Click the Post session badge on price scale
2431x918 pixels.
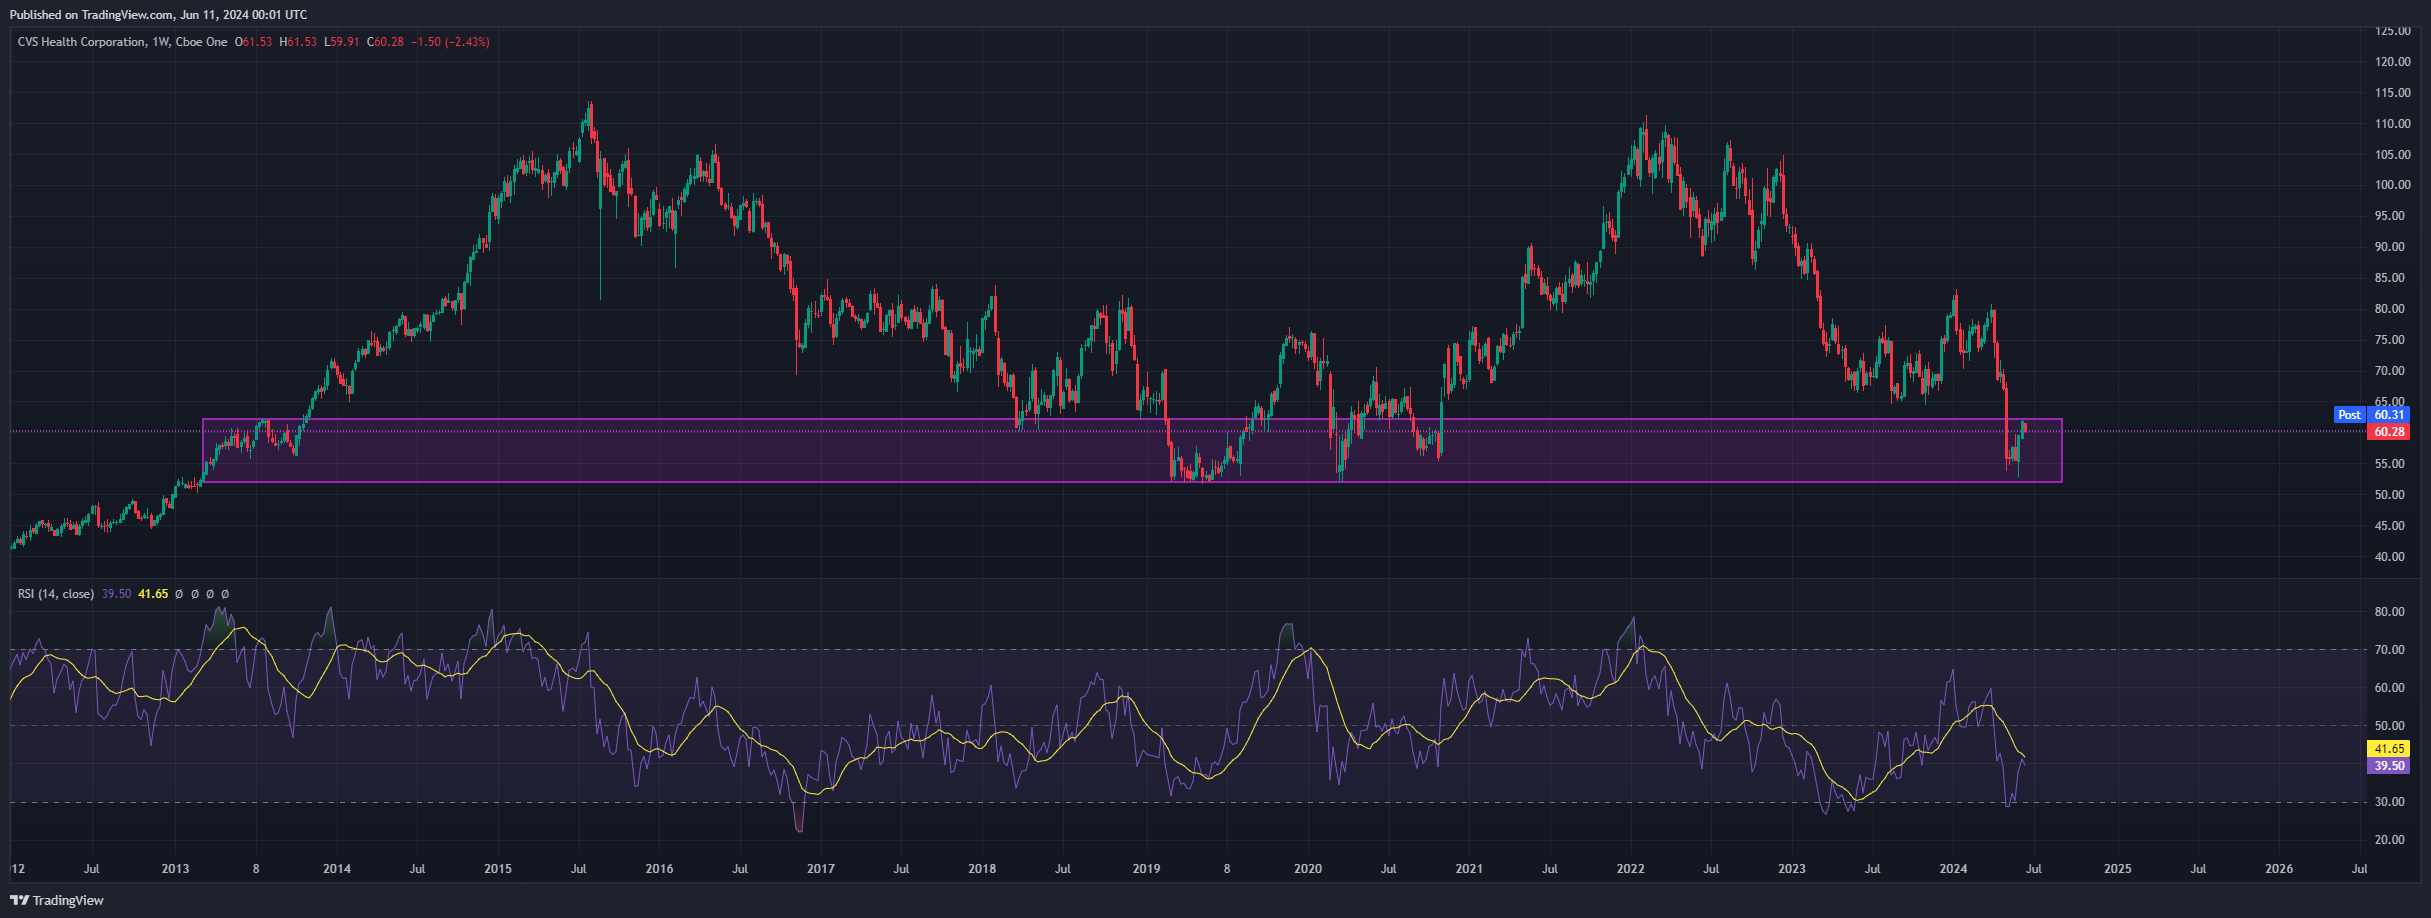(x=2349, y=414)
